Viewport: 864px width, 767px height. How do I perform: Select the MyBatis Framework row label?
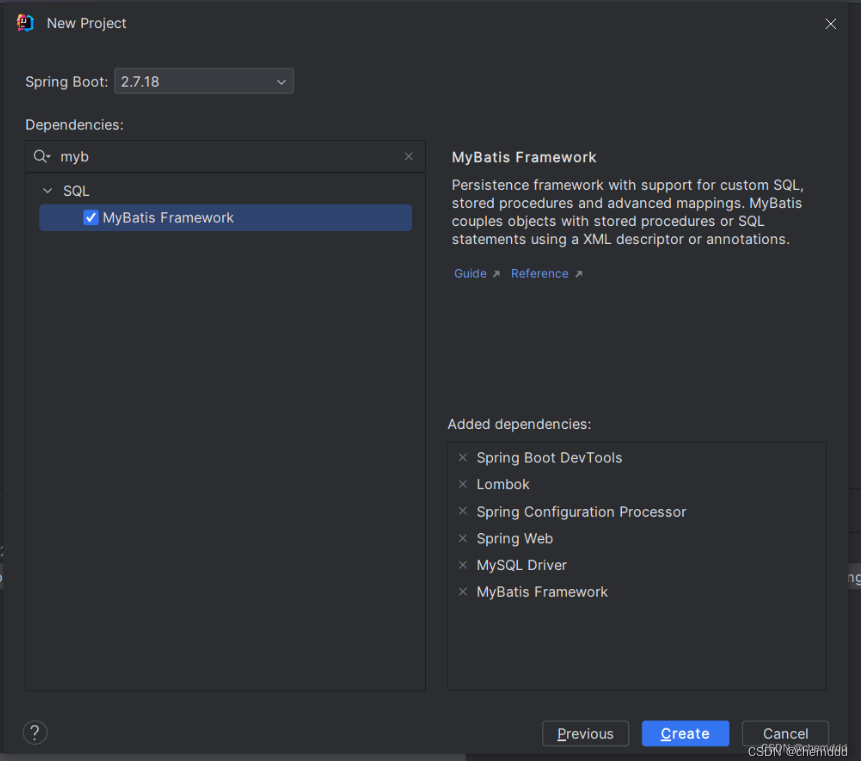click(168, 218)
